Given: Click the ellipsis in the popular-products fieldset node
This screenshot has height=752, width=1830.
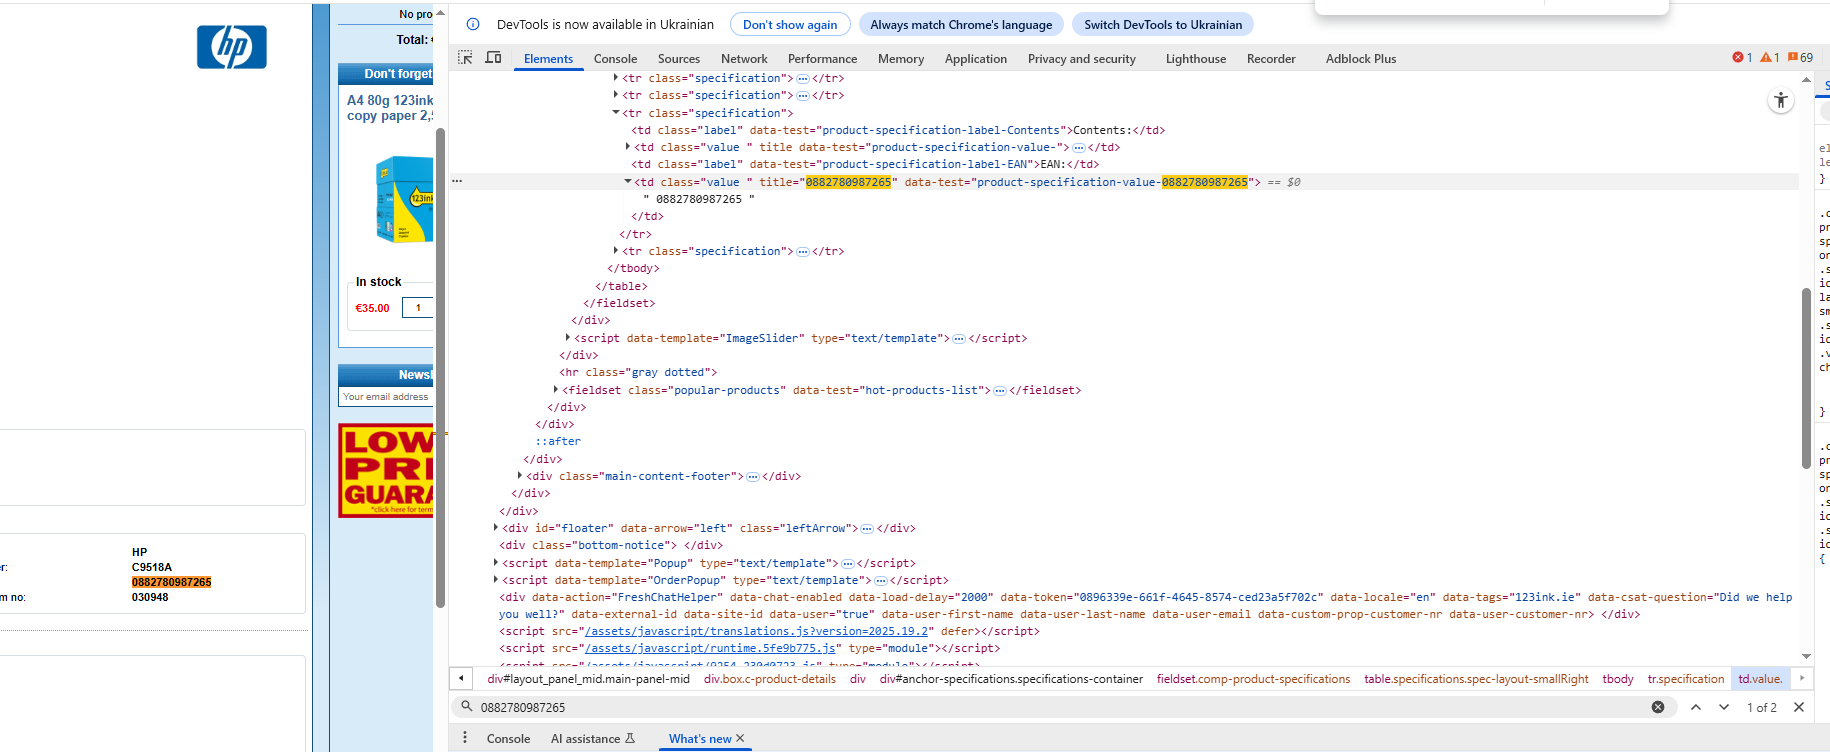Looking at the screenshot, I should 1000,391.
